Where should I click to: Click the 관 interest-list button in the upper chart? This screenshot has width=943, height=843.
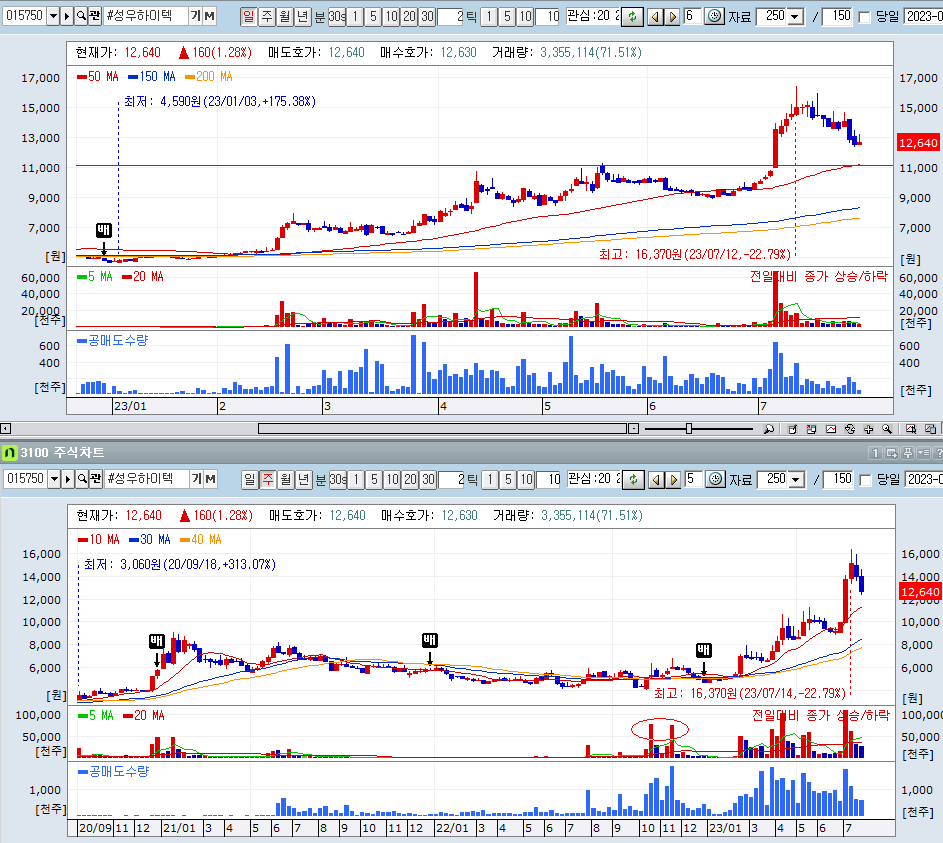[94, 16]
